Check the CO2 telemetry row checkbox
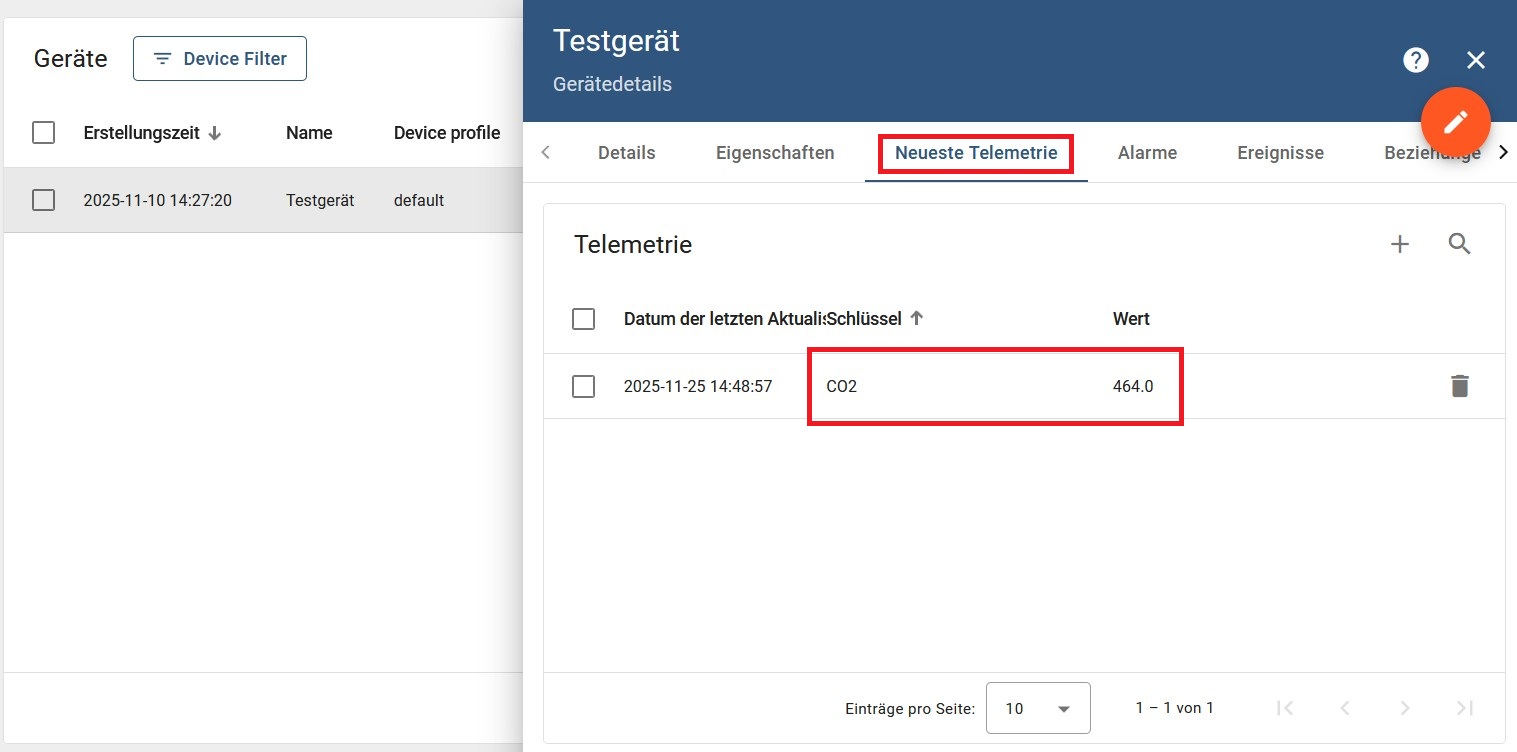The width and height of the screenshot is (1517, 752). pyautogui.click(x=583, y=386)
